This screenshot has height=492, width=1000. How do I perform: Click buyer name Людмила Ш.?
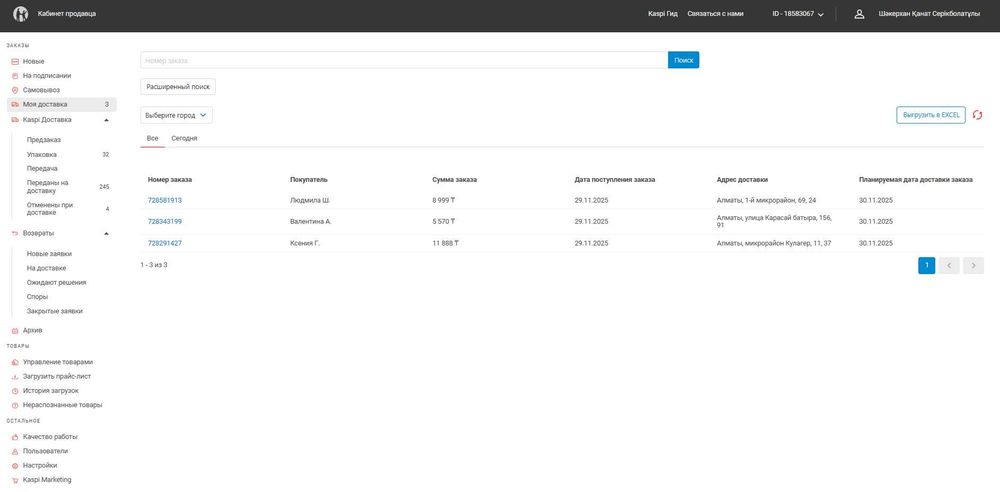click(x=310, y=200)
